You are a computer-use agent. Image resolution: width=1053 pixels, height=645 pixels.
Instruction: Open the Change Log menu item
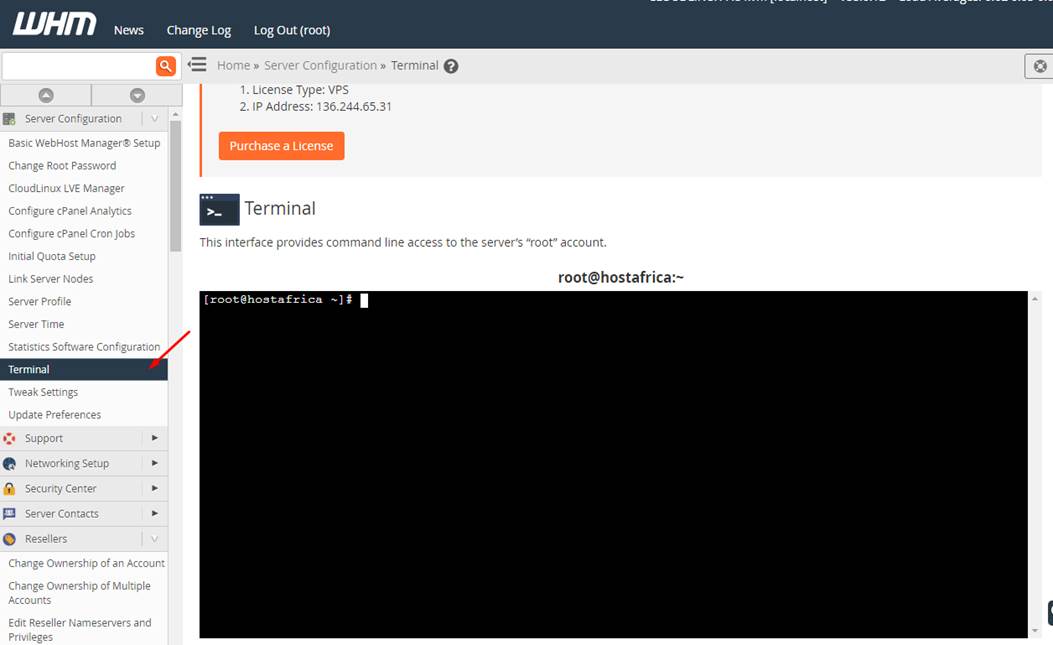coord(198,30)
